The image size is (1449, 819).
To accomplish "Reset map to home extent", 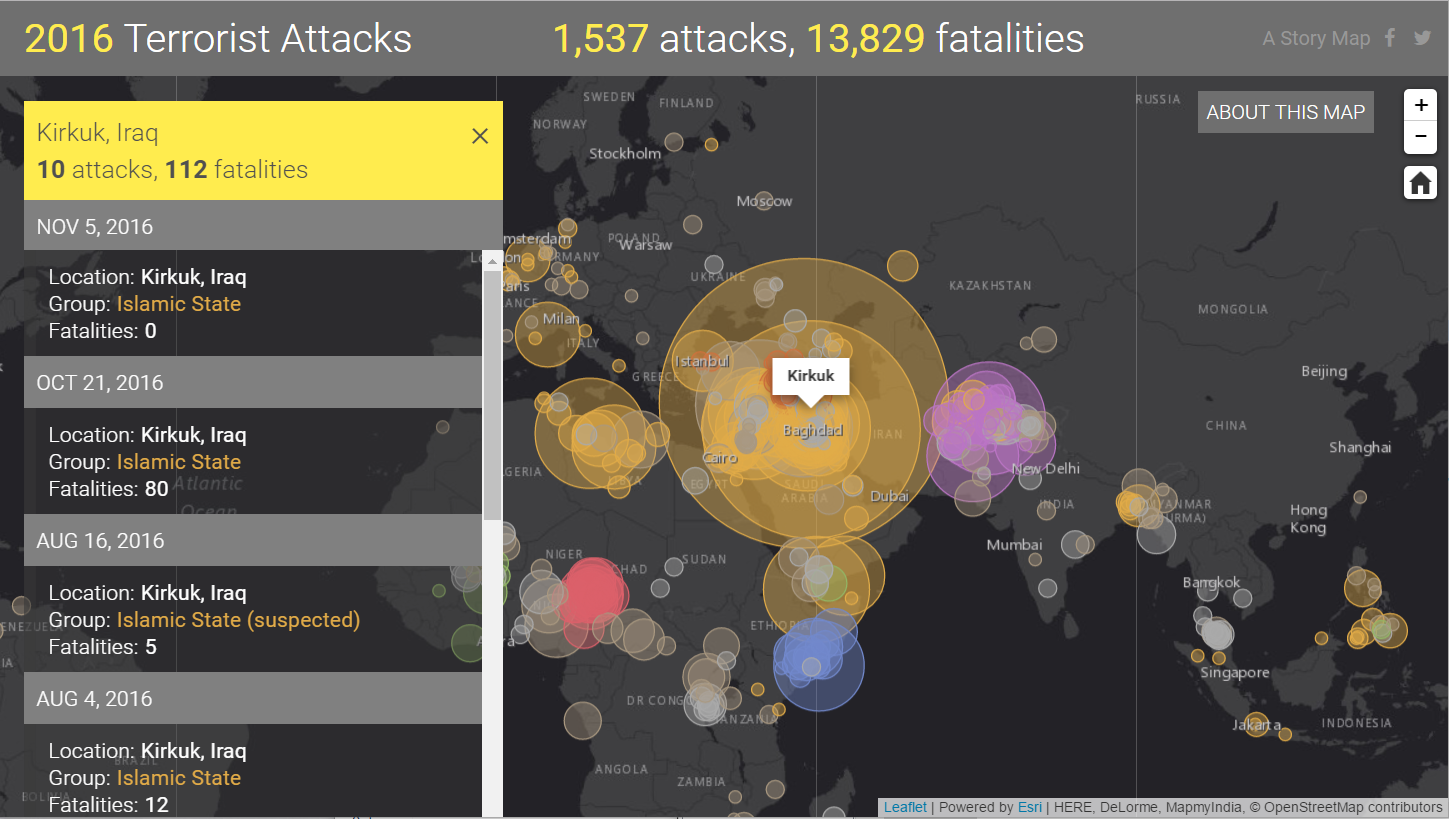I will click(x=1421, y=183).
